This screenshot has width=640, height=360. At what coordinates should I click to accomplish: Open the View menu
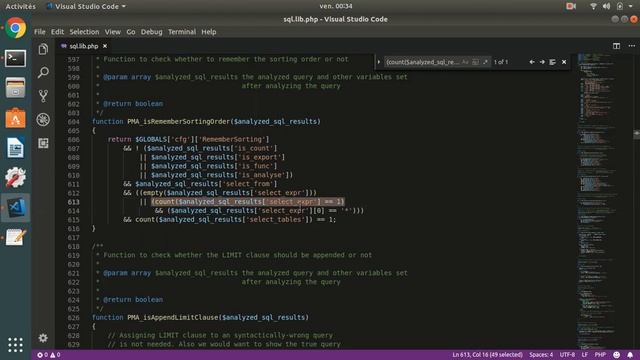(x=112, y=32)
